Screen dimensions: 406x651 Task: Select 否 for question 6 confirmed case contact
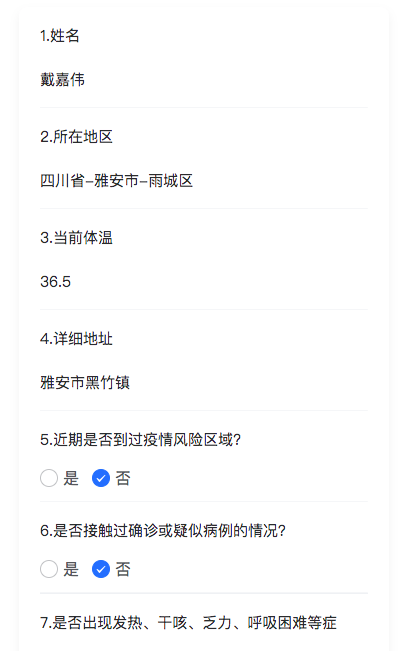tap(101, 569)
